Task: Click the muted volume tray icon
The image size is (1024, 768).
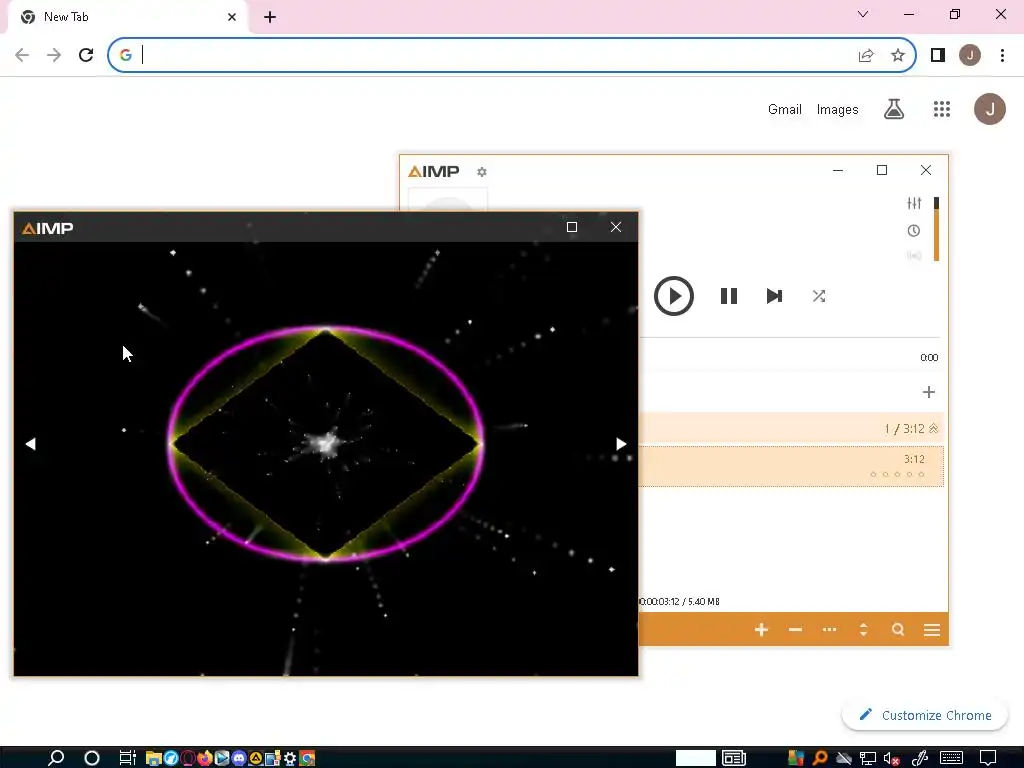Action: point(891,758)
